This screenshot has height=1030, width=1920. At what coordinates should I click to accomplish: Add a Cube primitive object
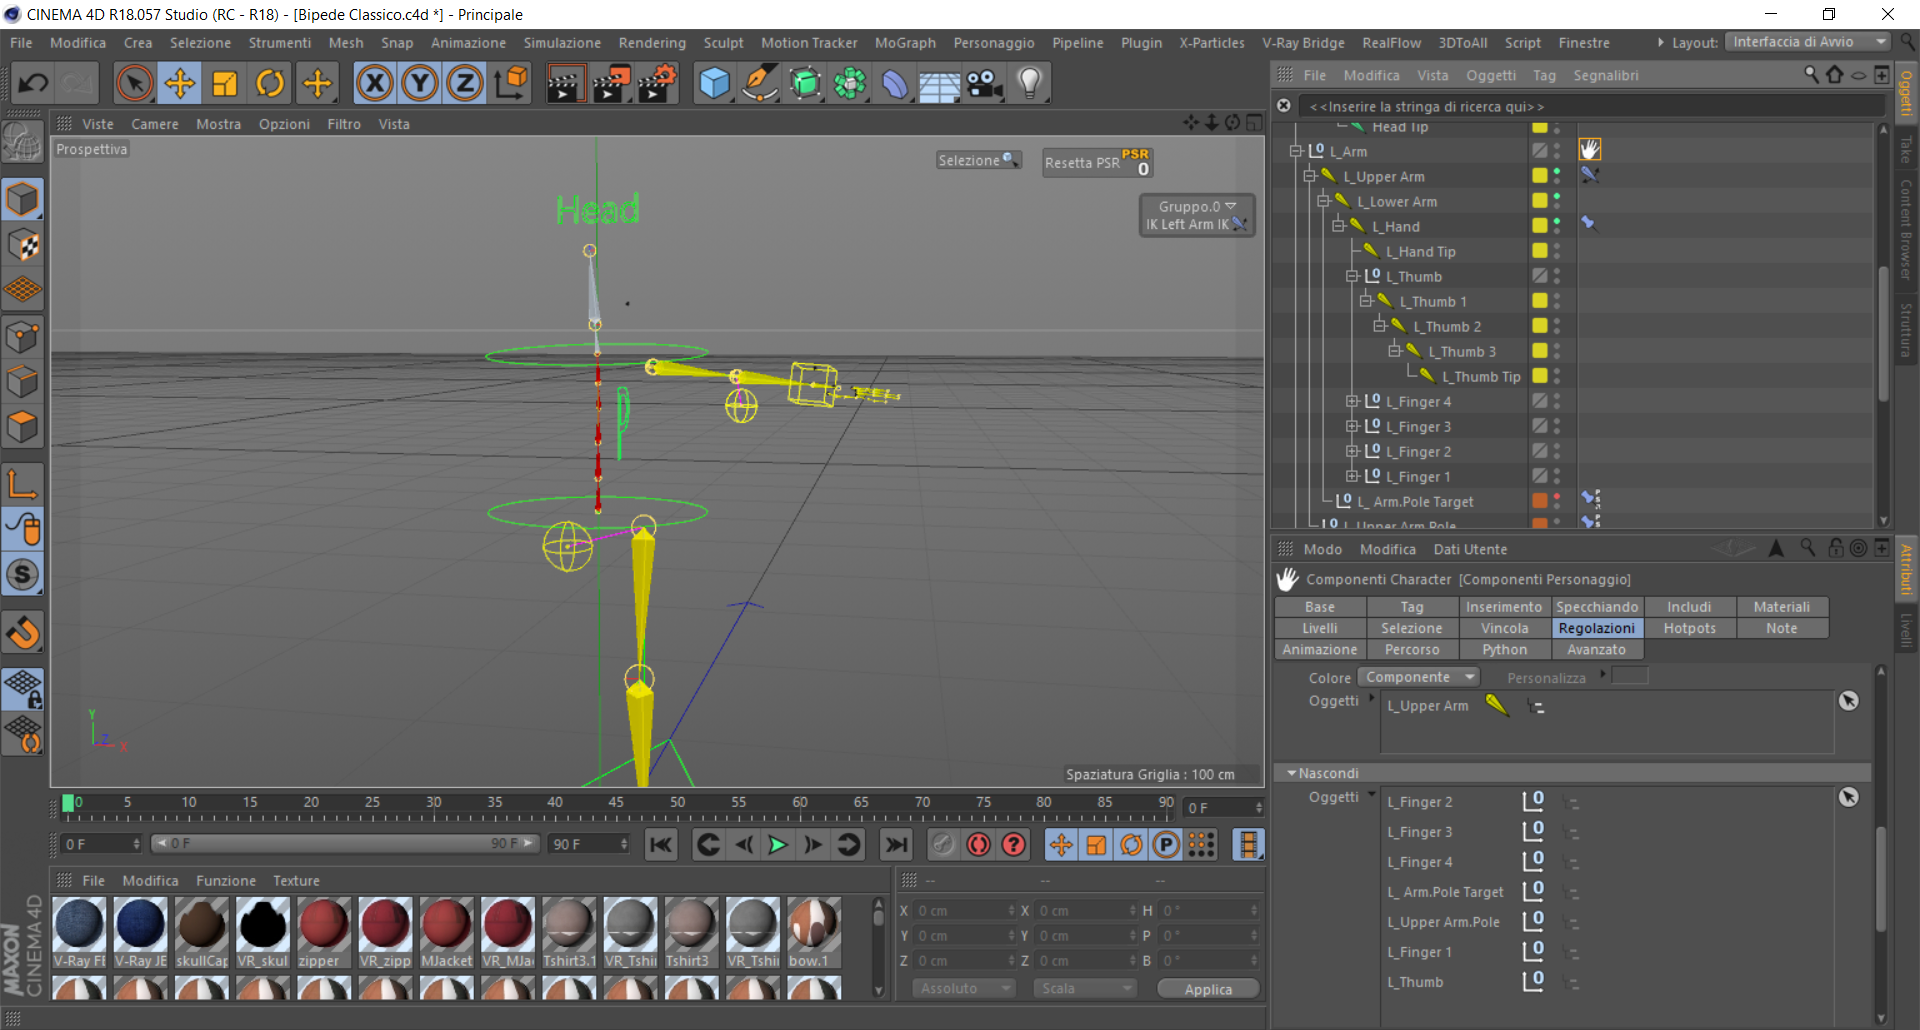tap(714, 84)
